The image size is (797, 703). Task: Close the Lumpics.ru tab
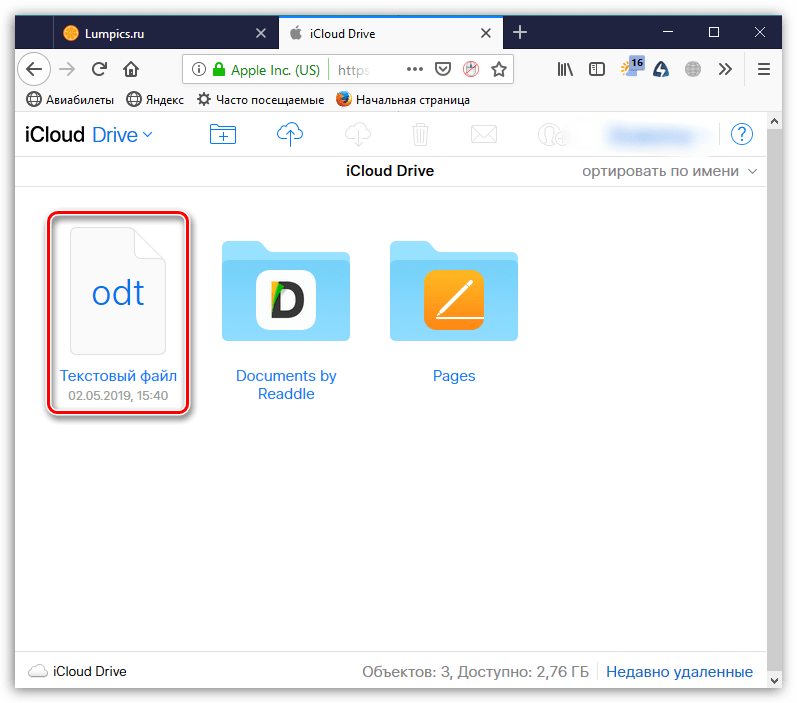point(261,34)
